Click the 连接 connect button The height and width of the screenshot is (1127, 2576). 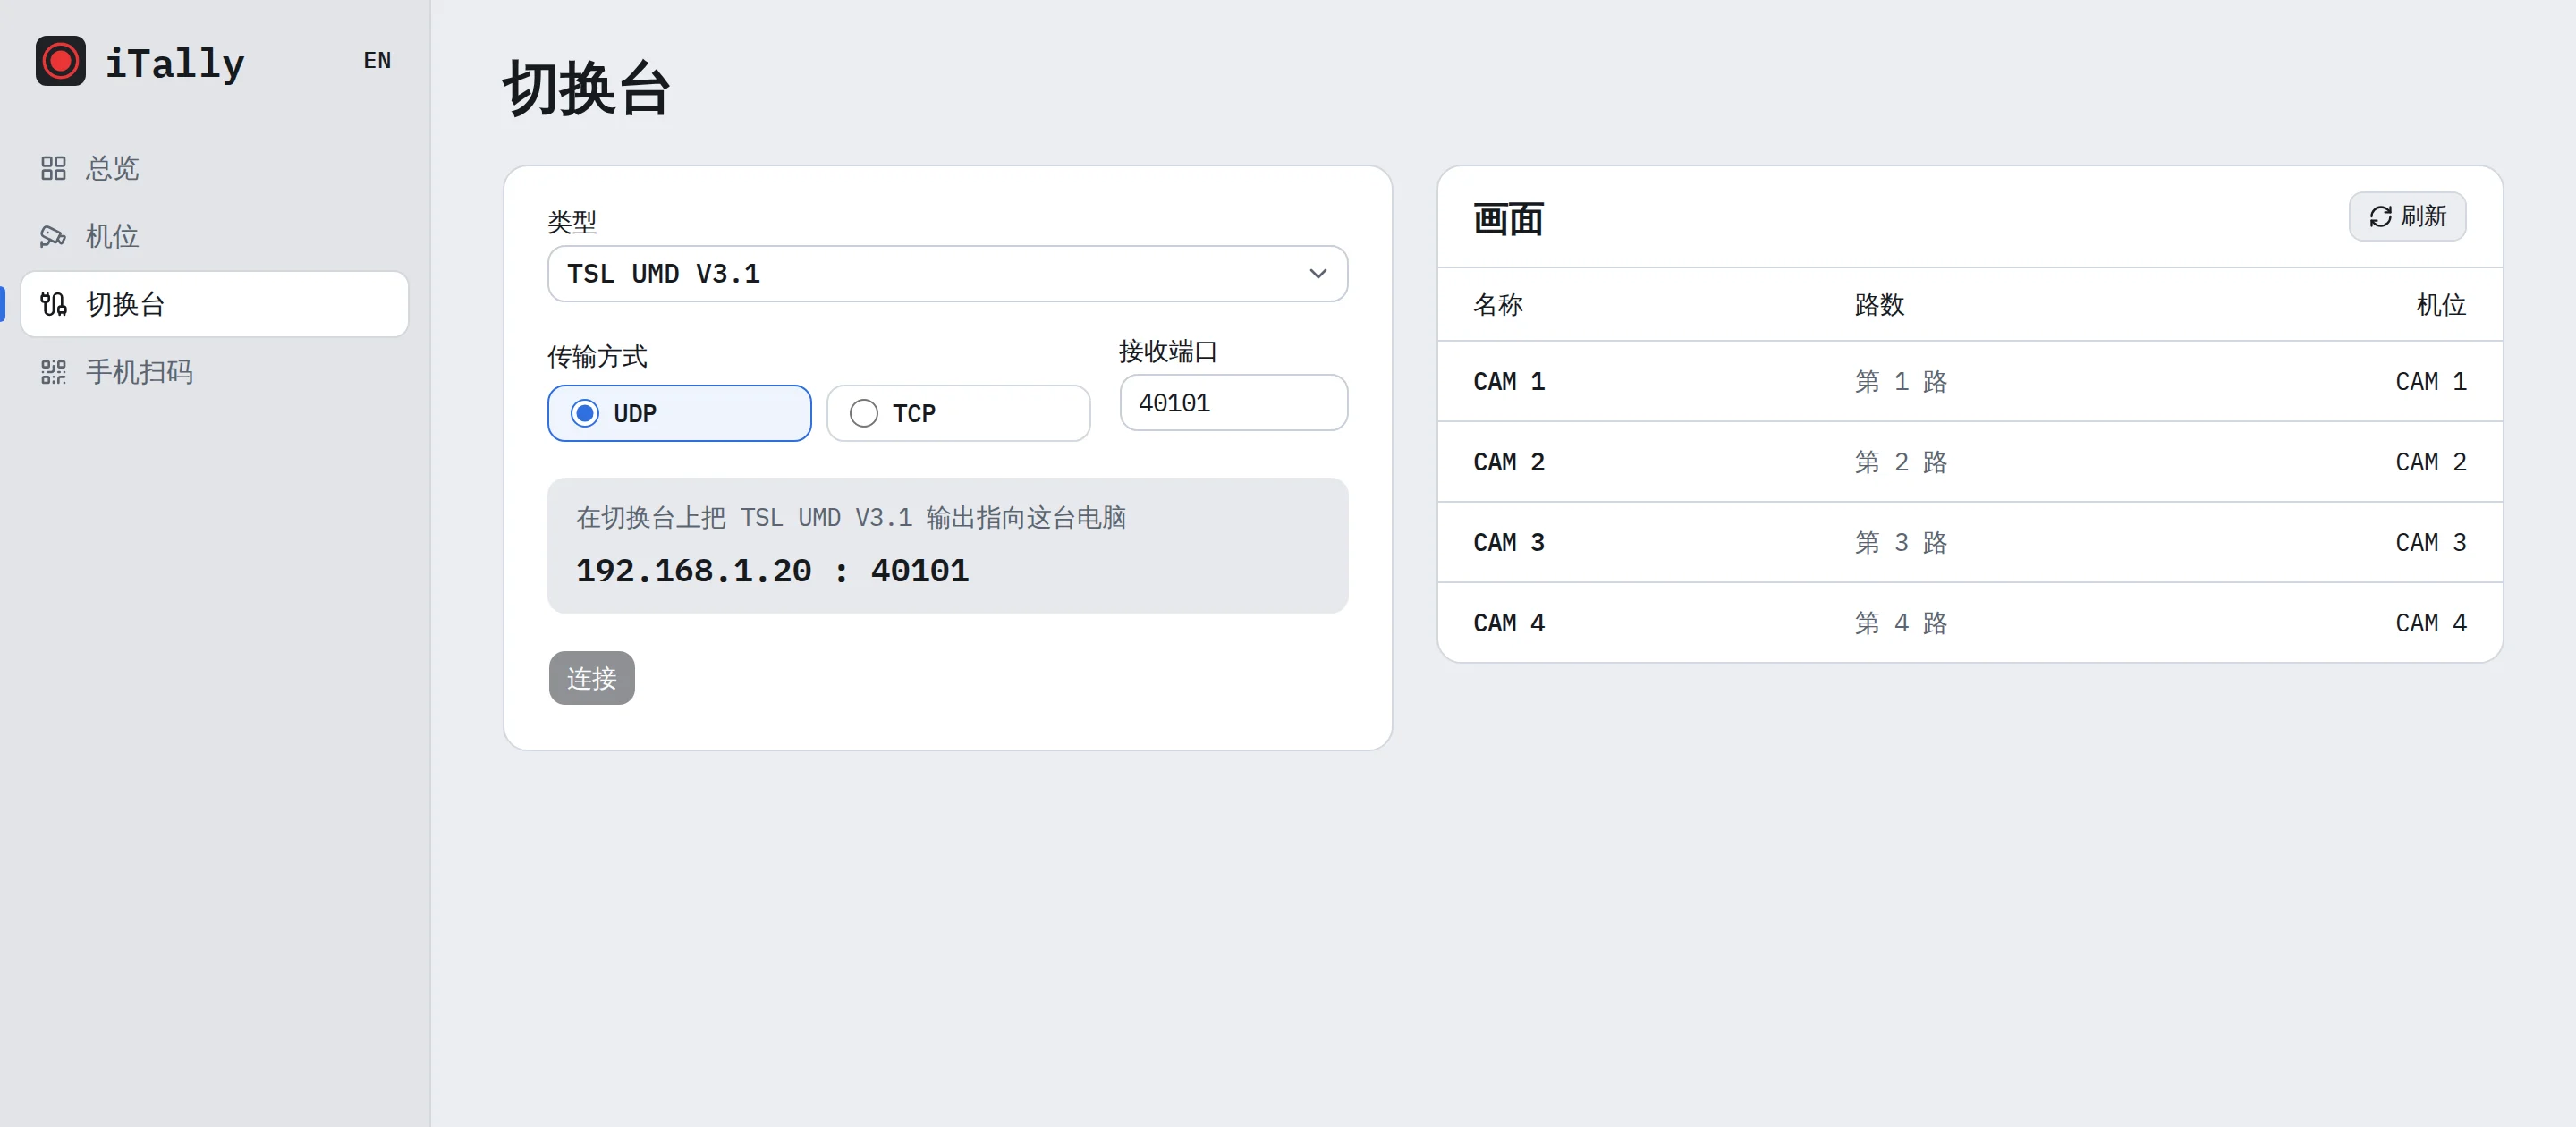(591, 678)
